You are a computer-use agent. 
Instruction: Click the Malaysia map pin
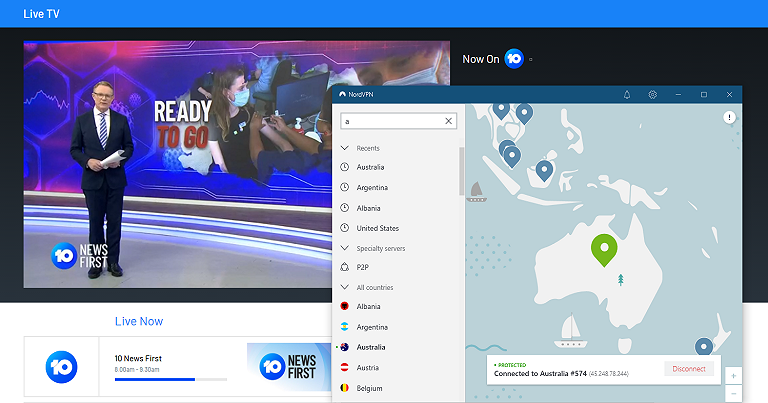point(512,157)
